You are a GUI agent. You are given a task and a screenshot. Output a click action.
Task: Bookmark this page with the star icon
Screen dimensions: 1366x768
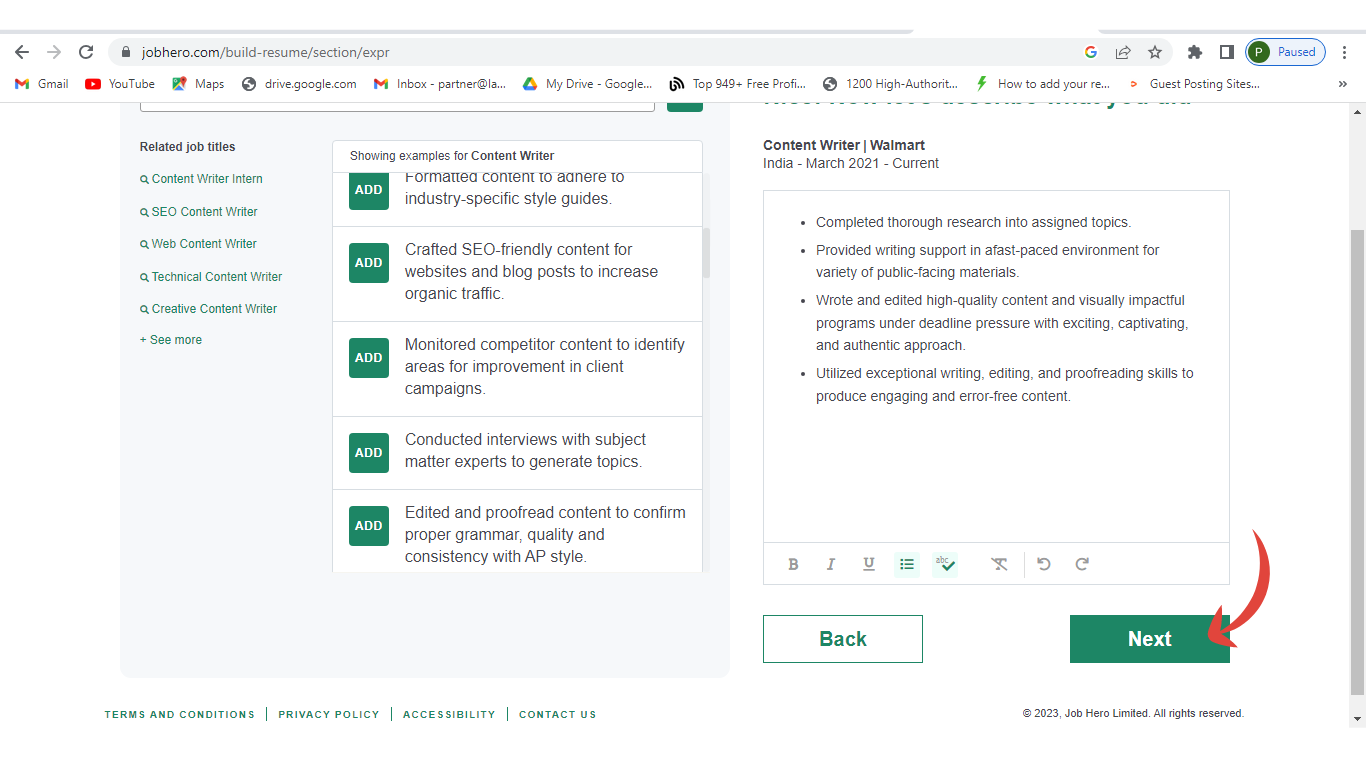coord(1155,52)
